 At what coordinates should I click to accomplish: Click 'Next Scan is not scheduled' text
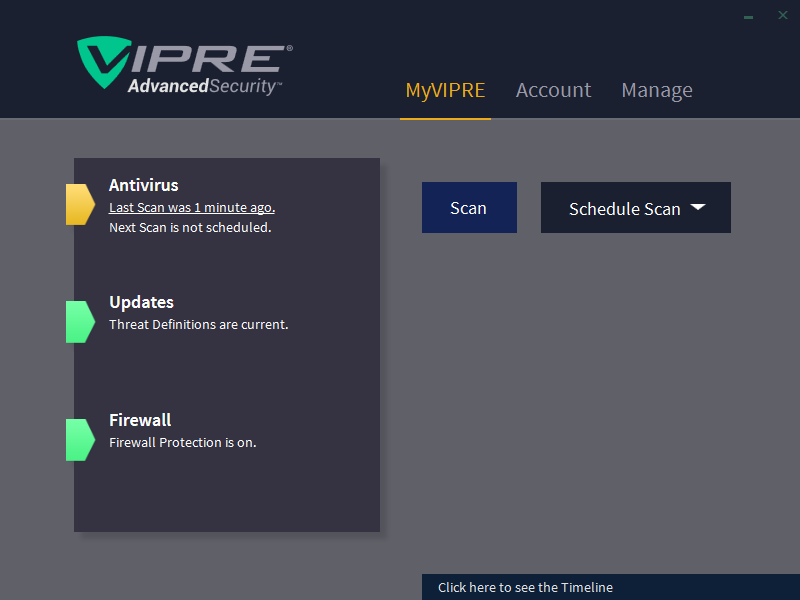(190, 227)
